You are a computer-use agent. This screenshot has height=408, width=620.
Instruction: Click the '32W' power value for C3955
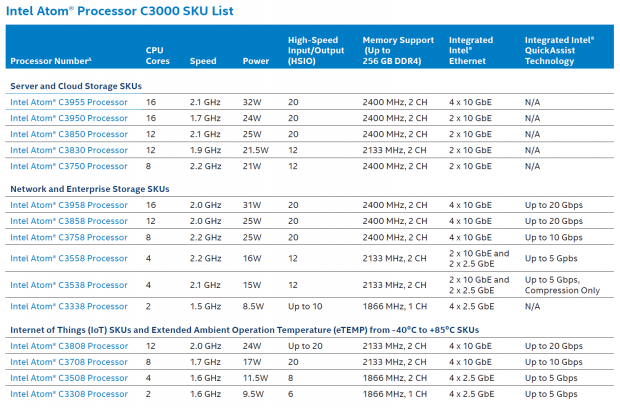[252, 102]
